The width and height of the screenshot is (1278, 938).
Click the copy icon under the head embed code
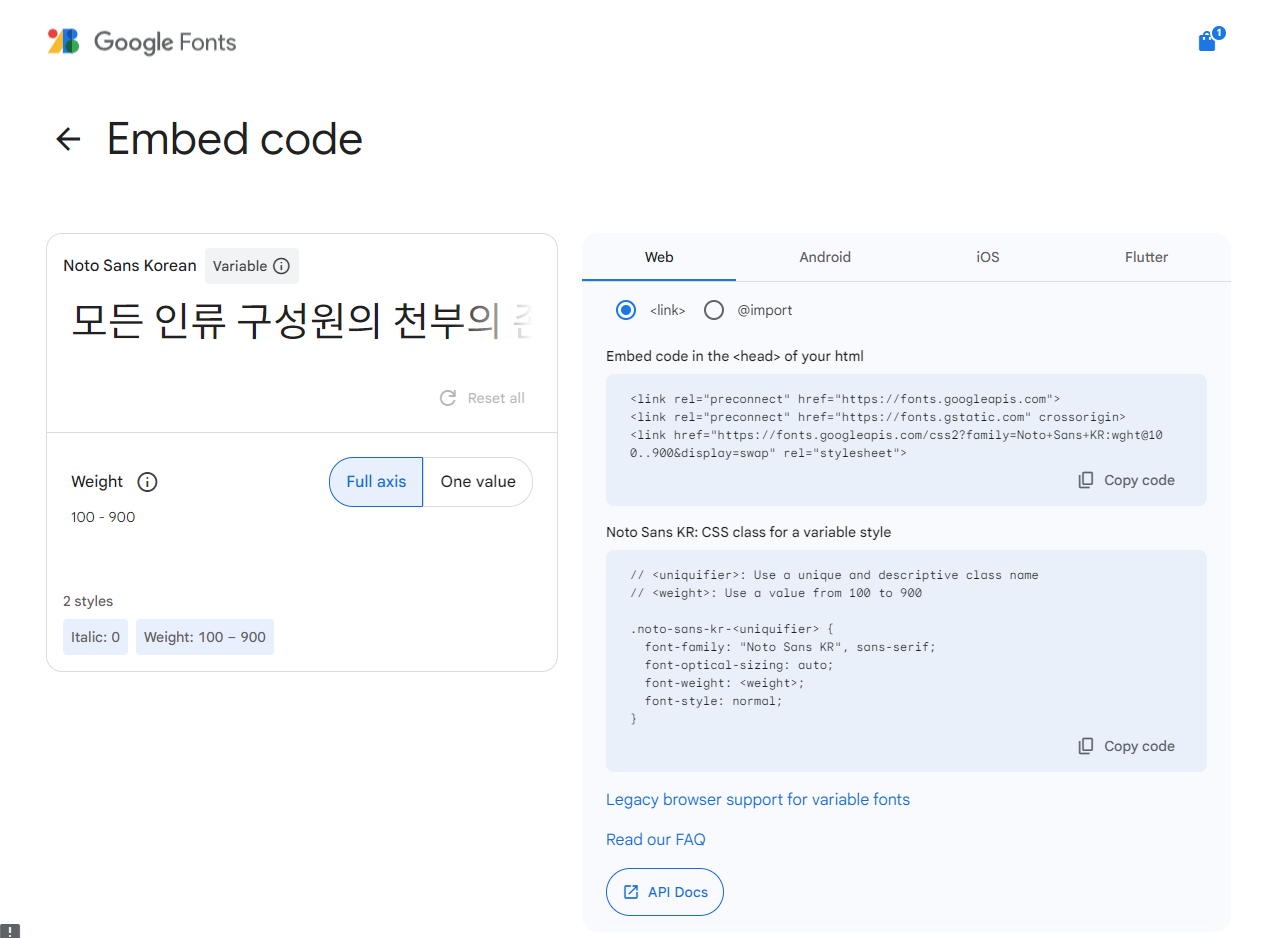pos(1086,480)
